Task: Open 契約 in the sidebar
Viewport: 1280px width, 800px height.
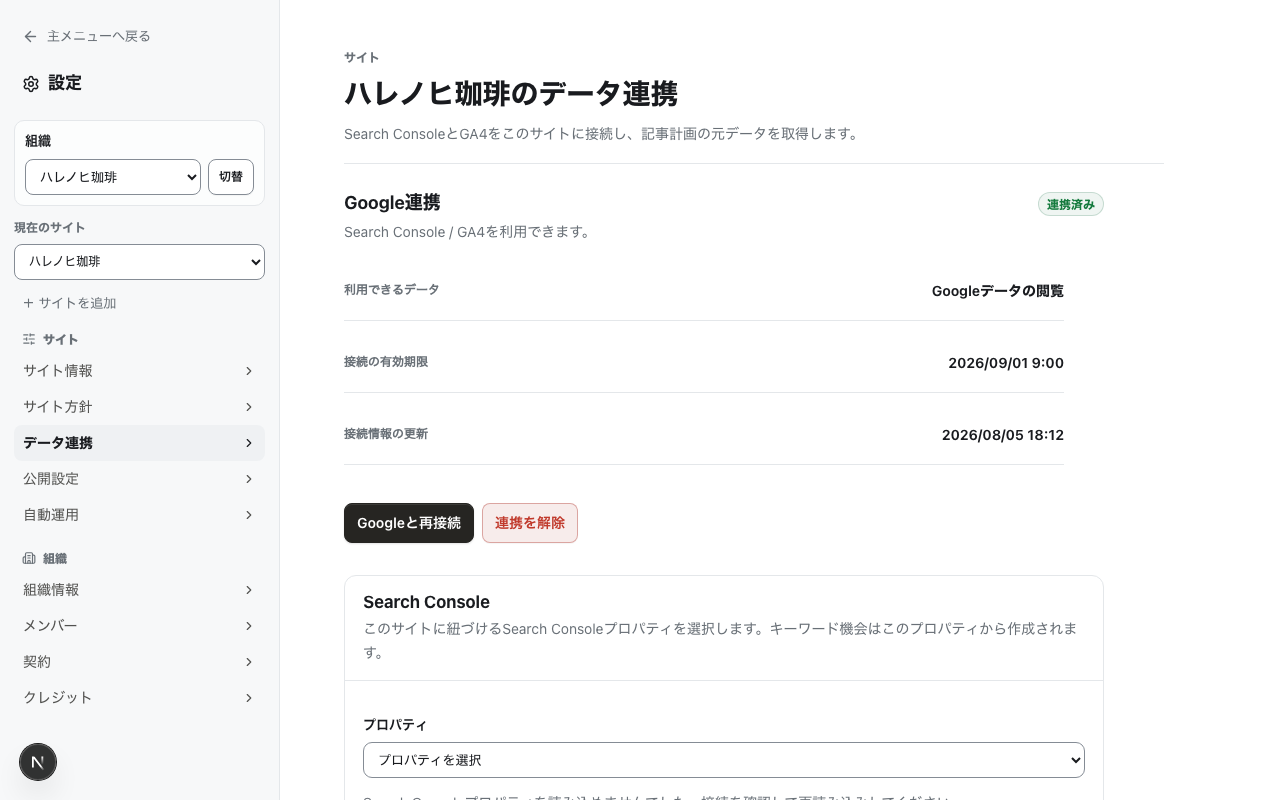Action: [x=139, y=662]
